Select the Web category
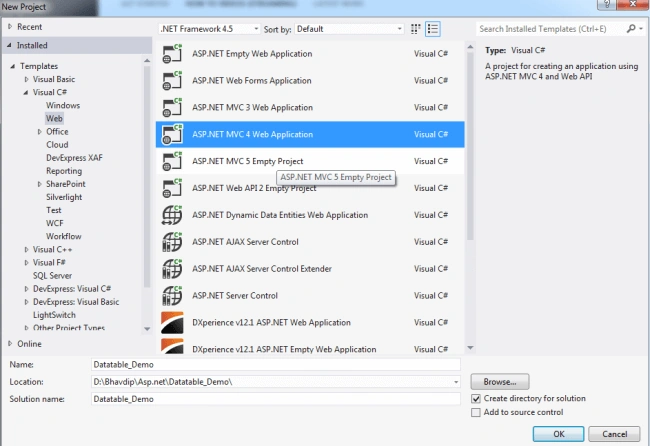Image resolution: width=650 pixels, height=446 pixels. click(54, 119)
